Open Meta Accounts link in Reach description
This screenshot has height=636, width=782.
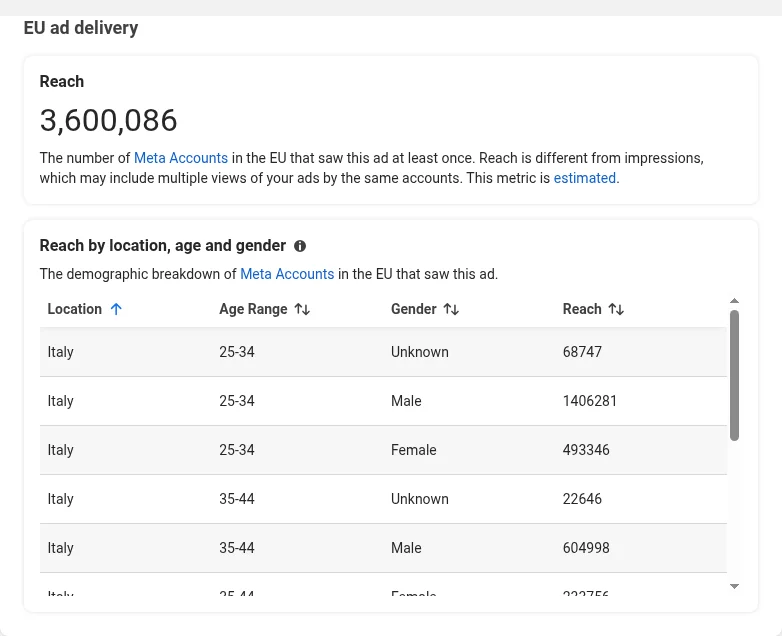[x=181, y=158]
